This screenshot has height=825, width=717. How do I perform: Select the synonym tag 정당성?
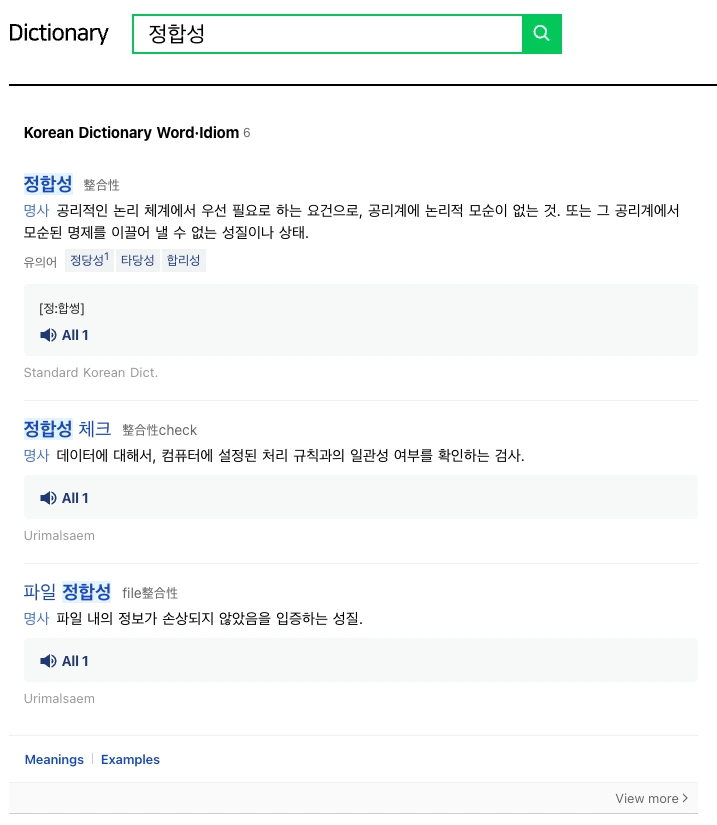[x=89, y=260]
